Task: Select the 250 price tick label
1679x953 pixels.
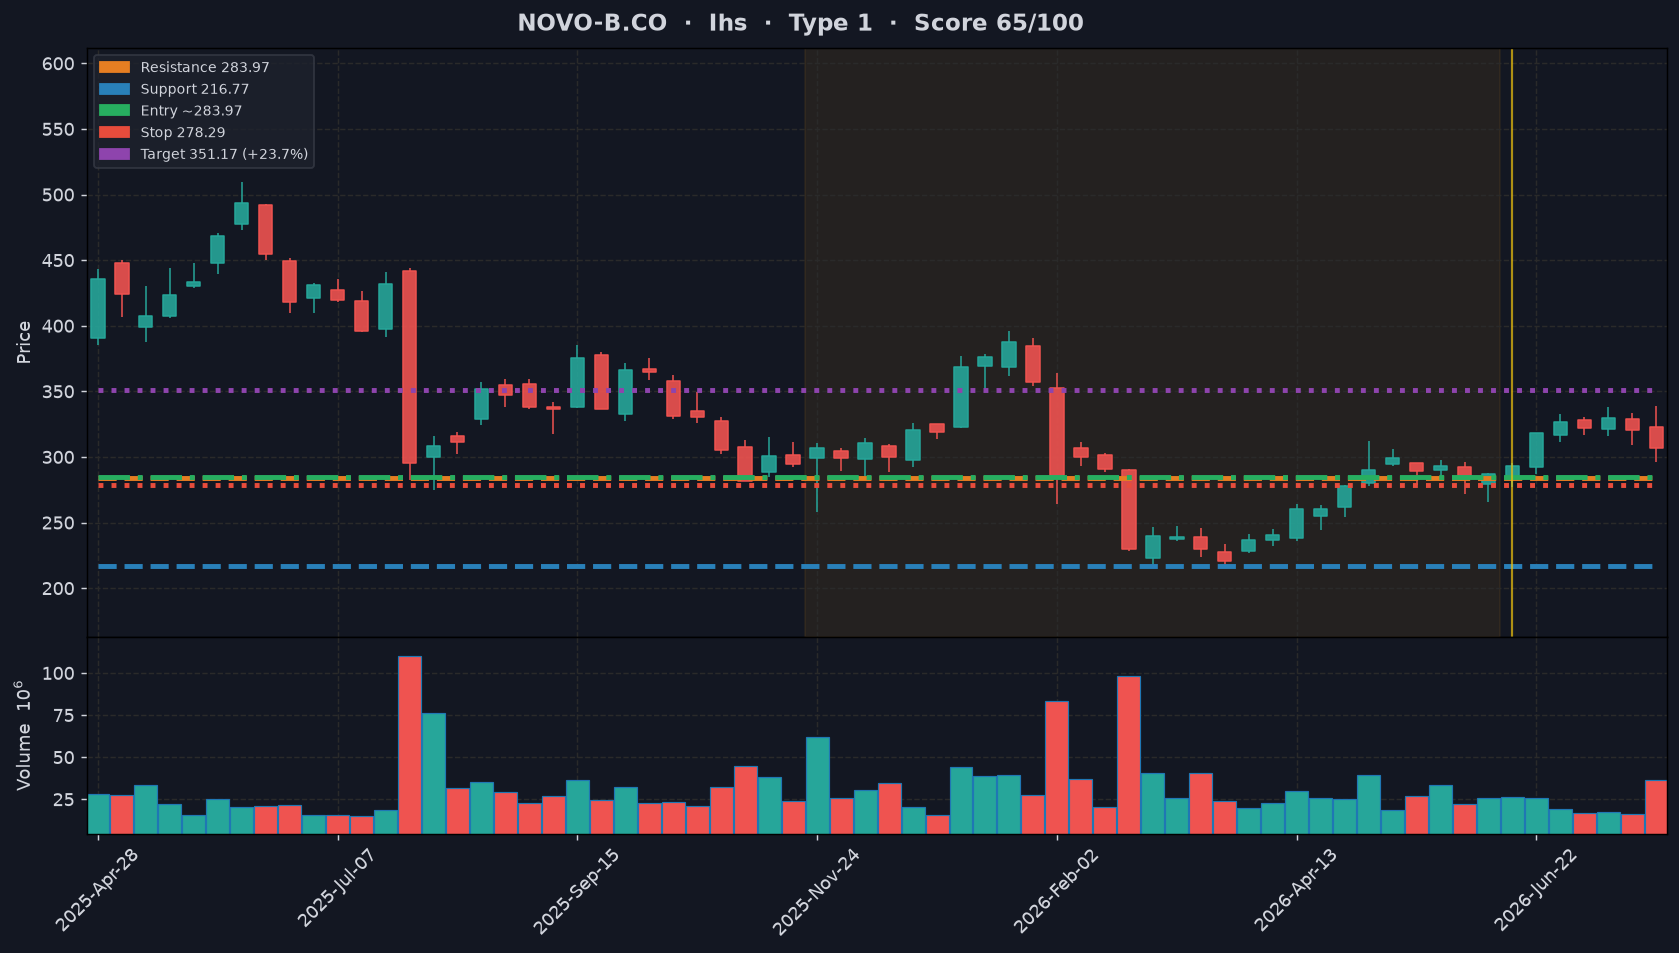Action: tap(58, 523)
